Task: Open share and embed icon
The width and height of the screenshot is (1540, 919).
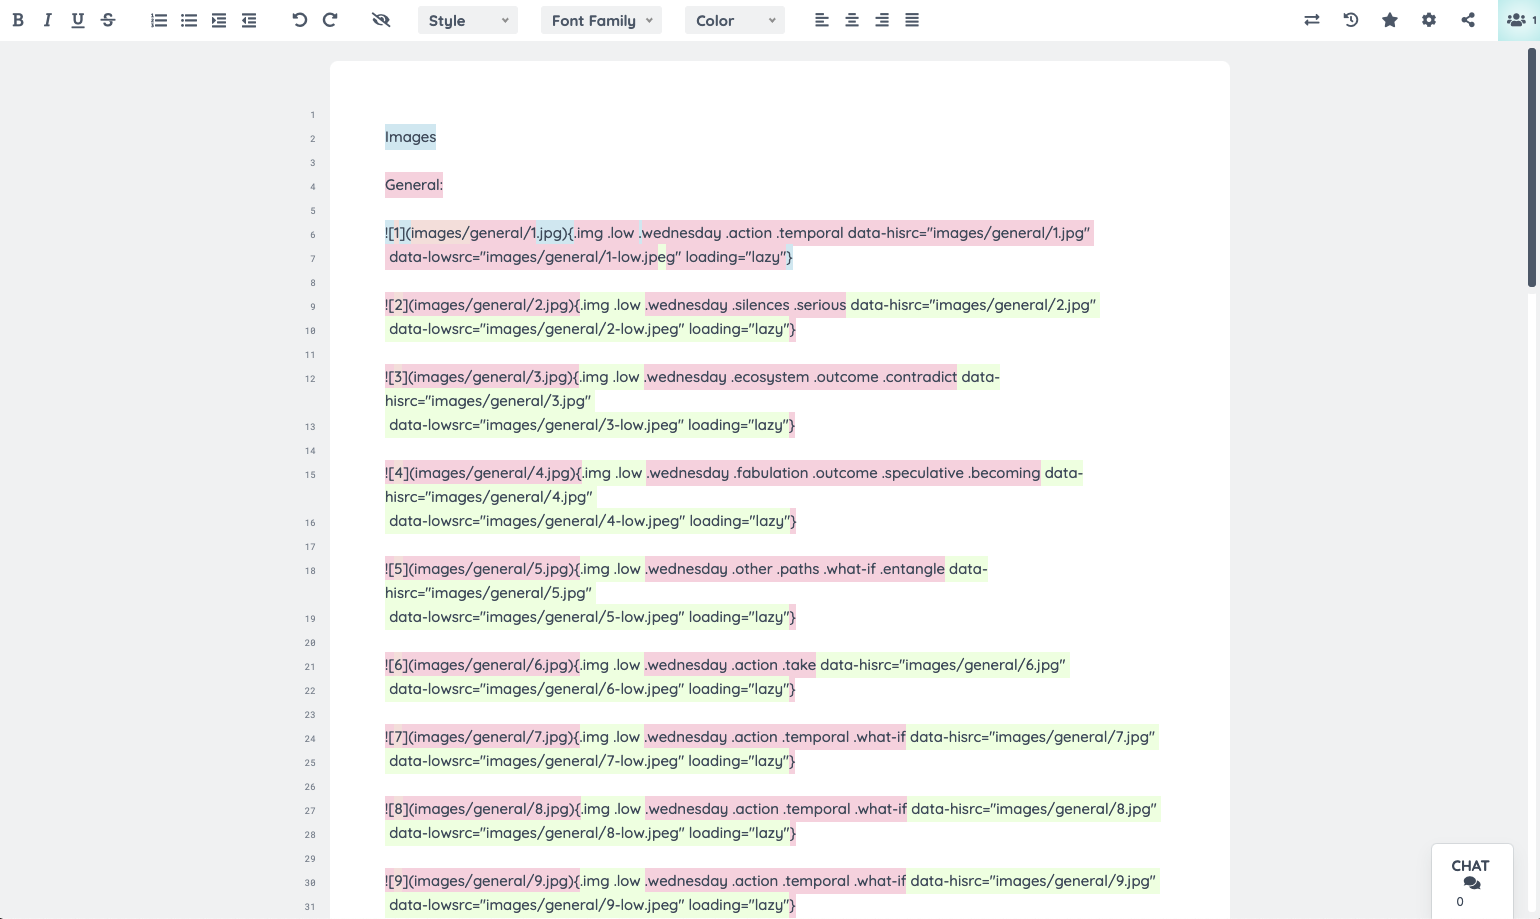Action: point(1468,20)
